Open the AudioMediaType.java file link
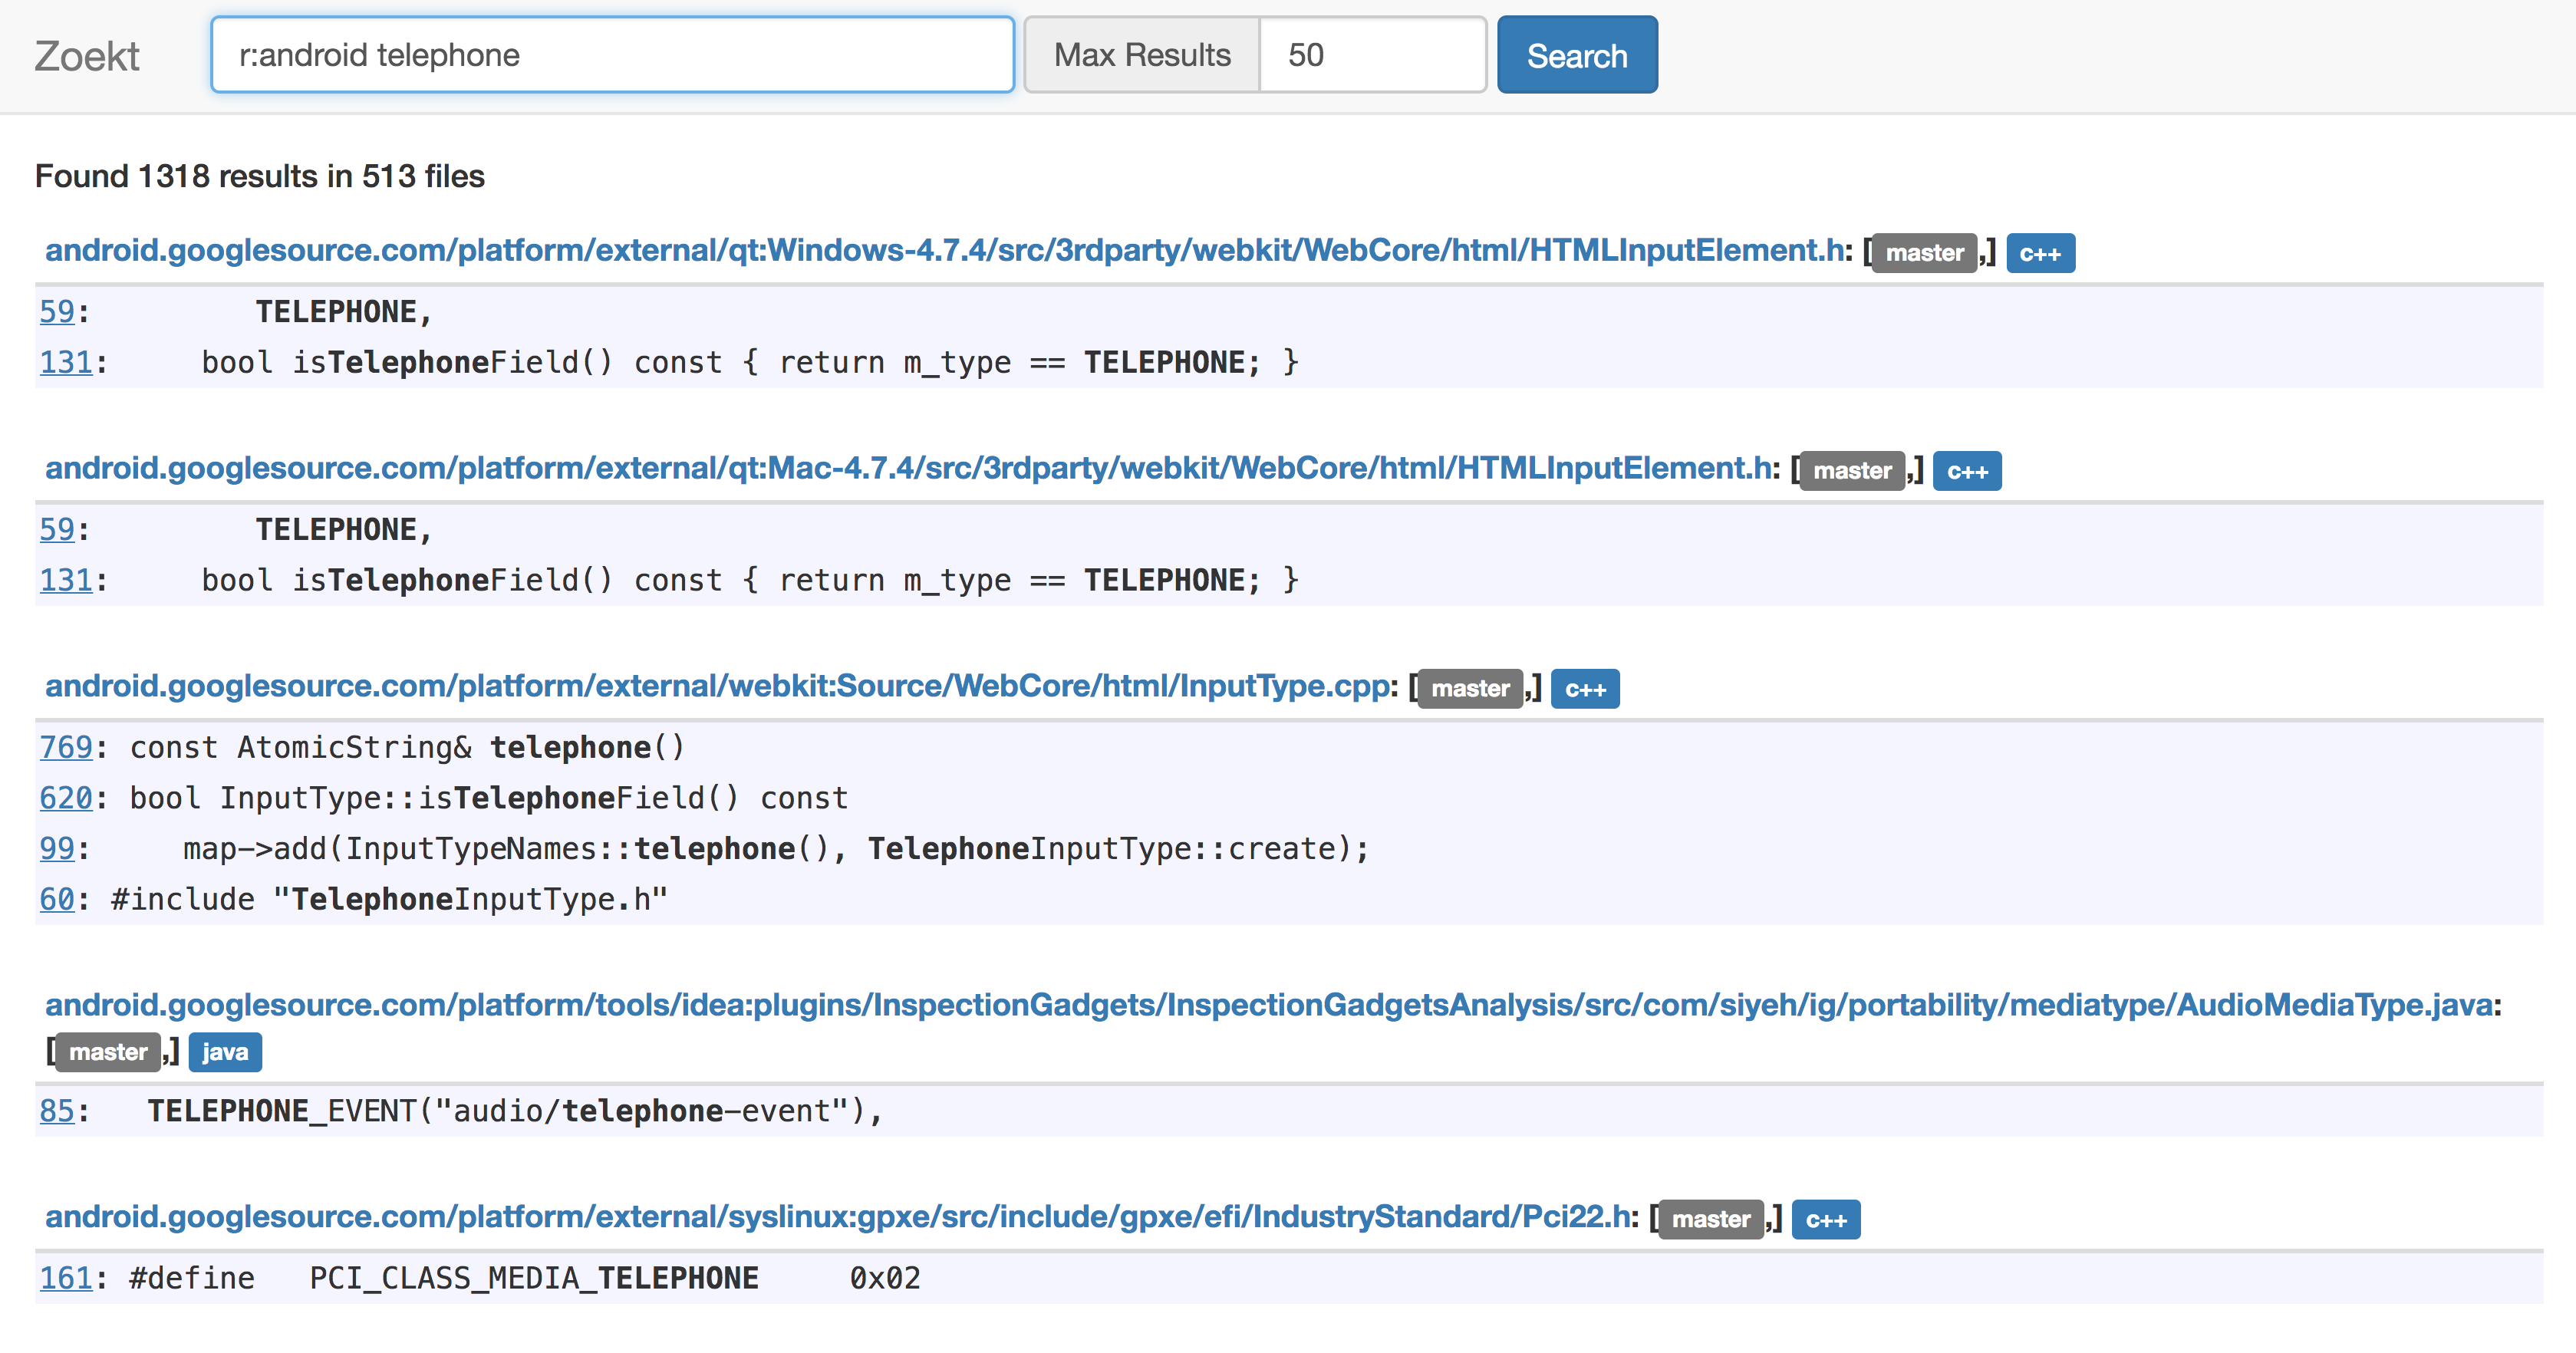This screenshot has width=2576, height=1353. 1268,1004
